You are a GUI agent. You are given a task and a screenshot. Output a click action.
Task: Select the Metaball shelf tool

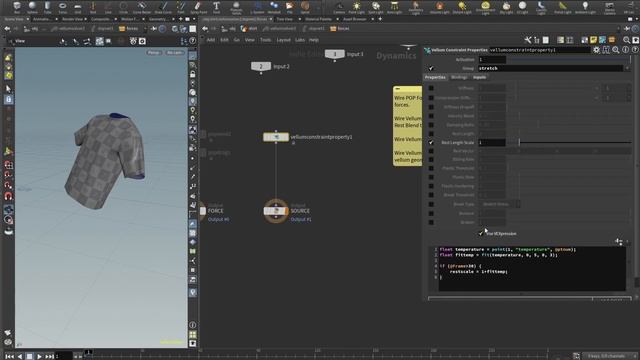point(274,7)
